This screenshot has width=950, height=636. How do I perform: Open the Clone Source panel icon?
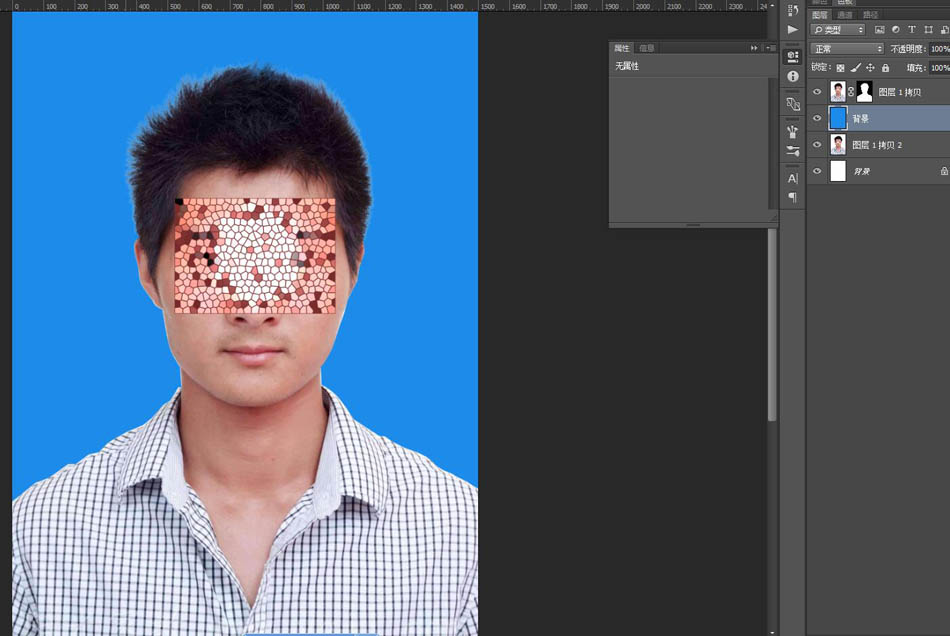[793, 104]
